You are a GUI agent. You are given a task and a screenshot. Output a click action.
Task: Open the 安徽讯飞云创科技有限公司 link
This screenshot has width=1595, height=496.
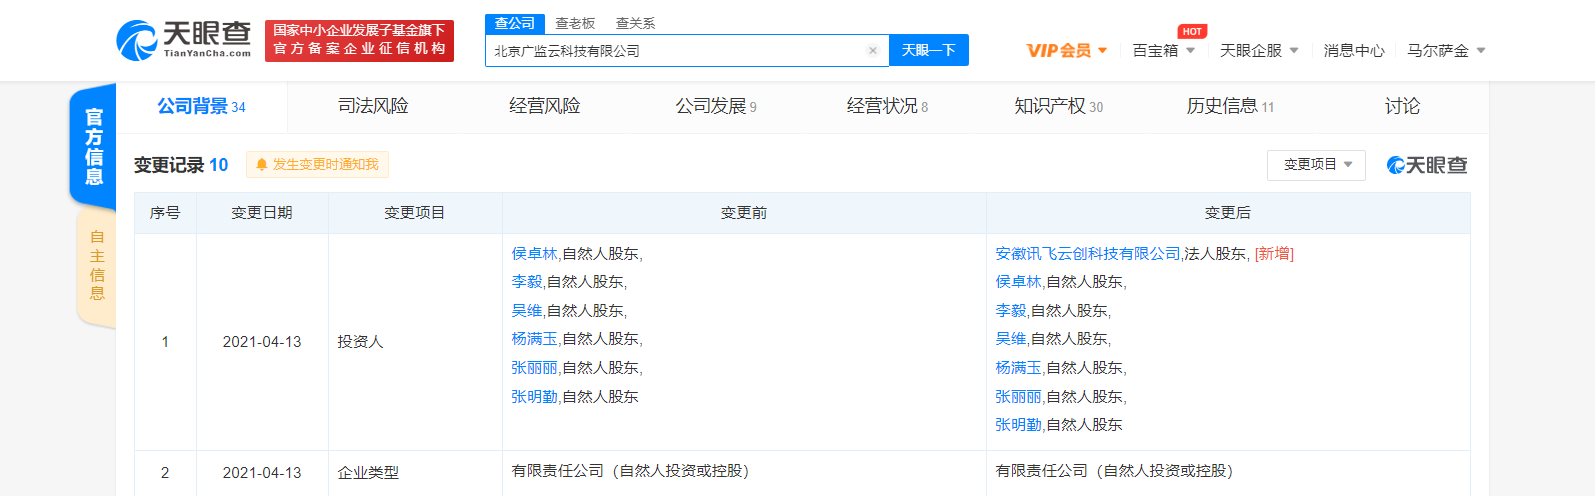[1088, 254]
